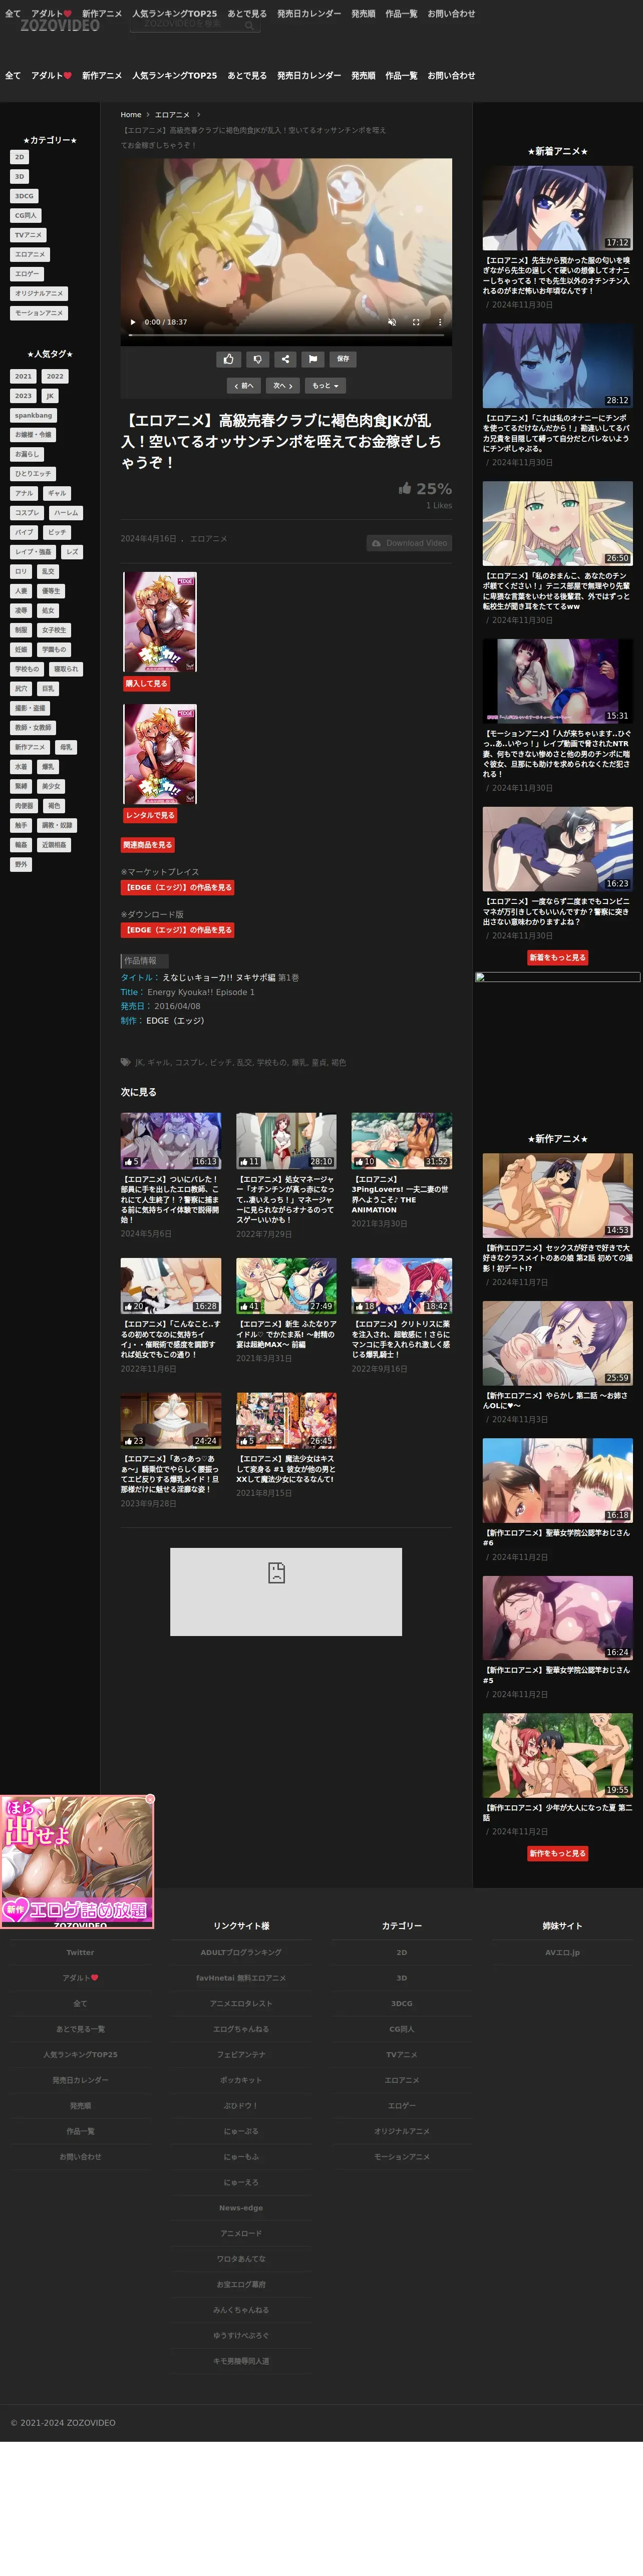
Task: Click the 関連商品を見る button
Action: (x=148, y=845)
